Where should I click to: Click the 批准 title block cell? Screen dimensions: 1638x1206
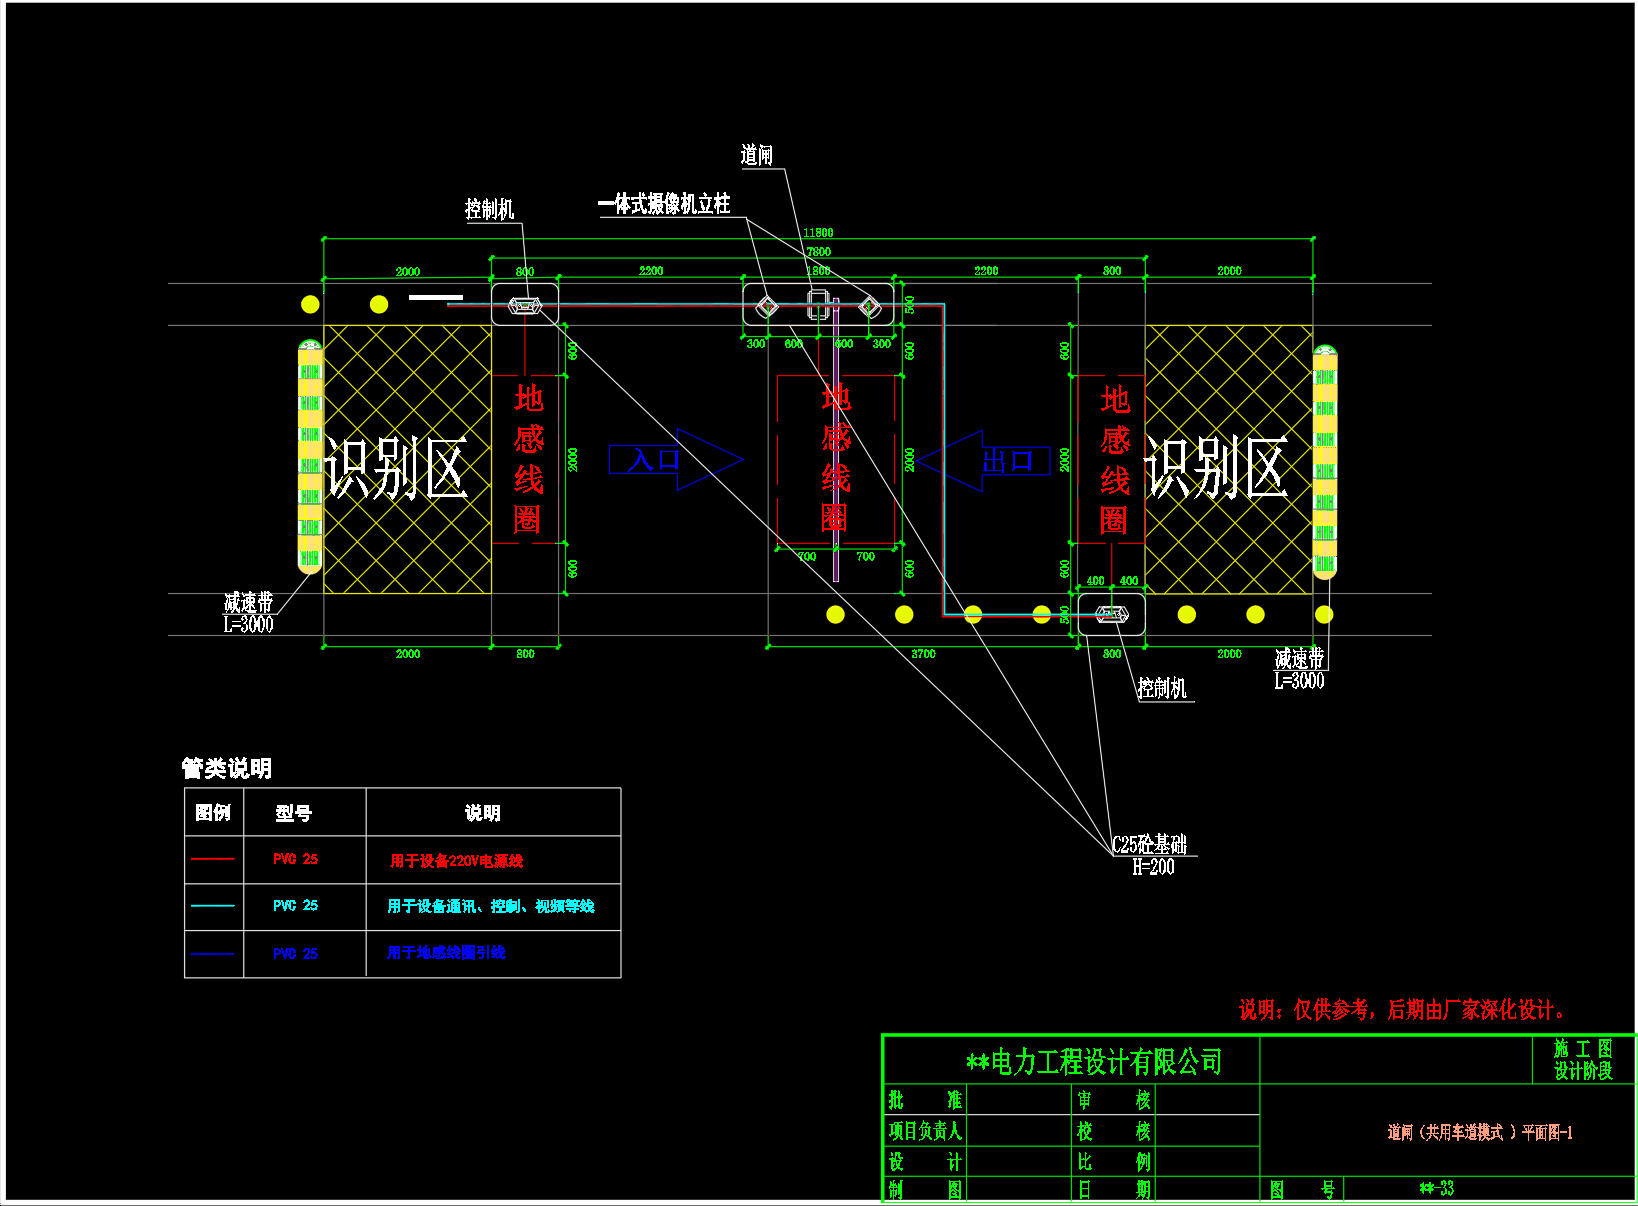[x=925, y=1100]
